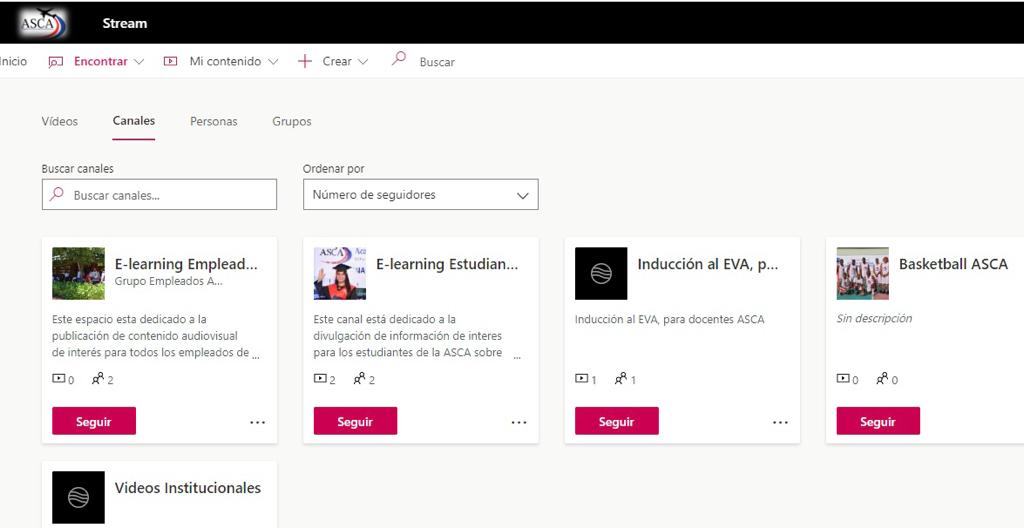Open Basketball ASCA team photo thumbnail
The width and height of the screenshot is (1024, 528).
[862, 273]
